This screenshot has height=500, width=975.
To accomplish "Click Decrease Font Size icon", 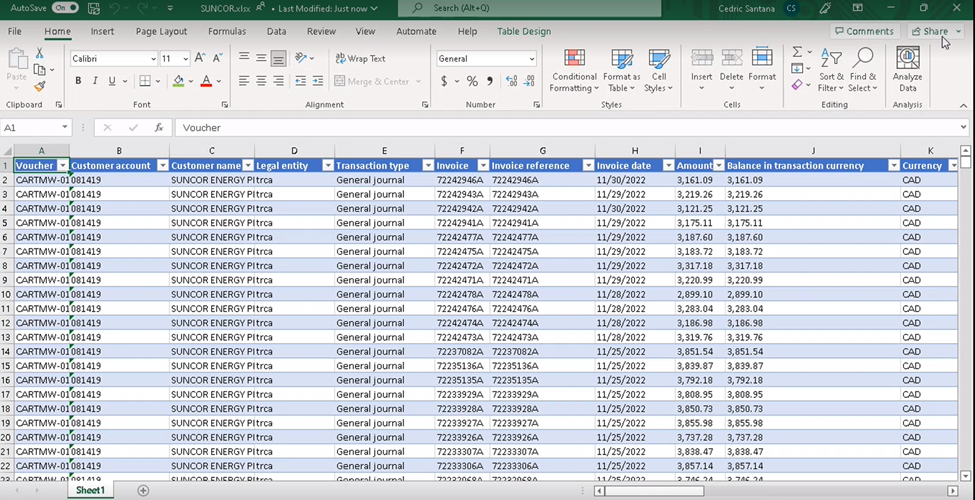I will tap(218, 58).
